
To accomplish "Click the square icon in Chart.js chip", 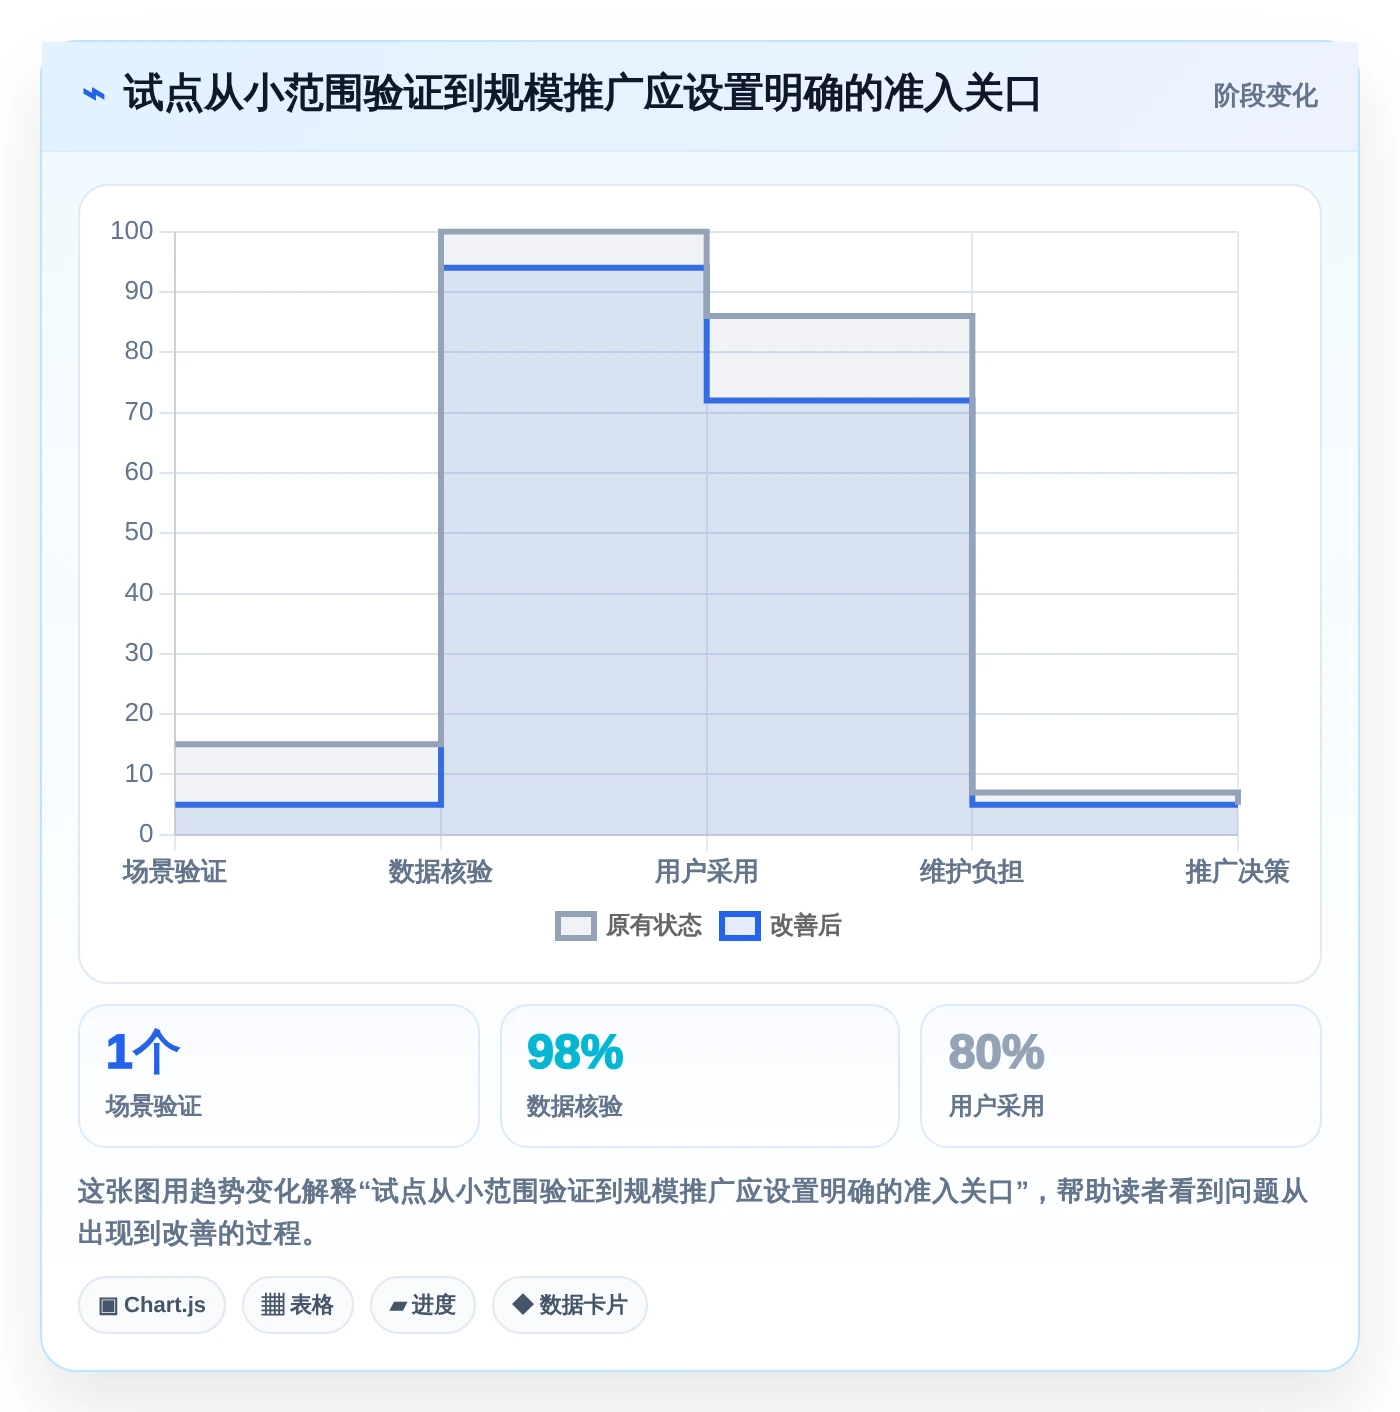I will tap(108, 1306).
